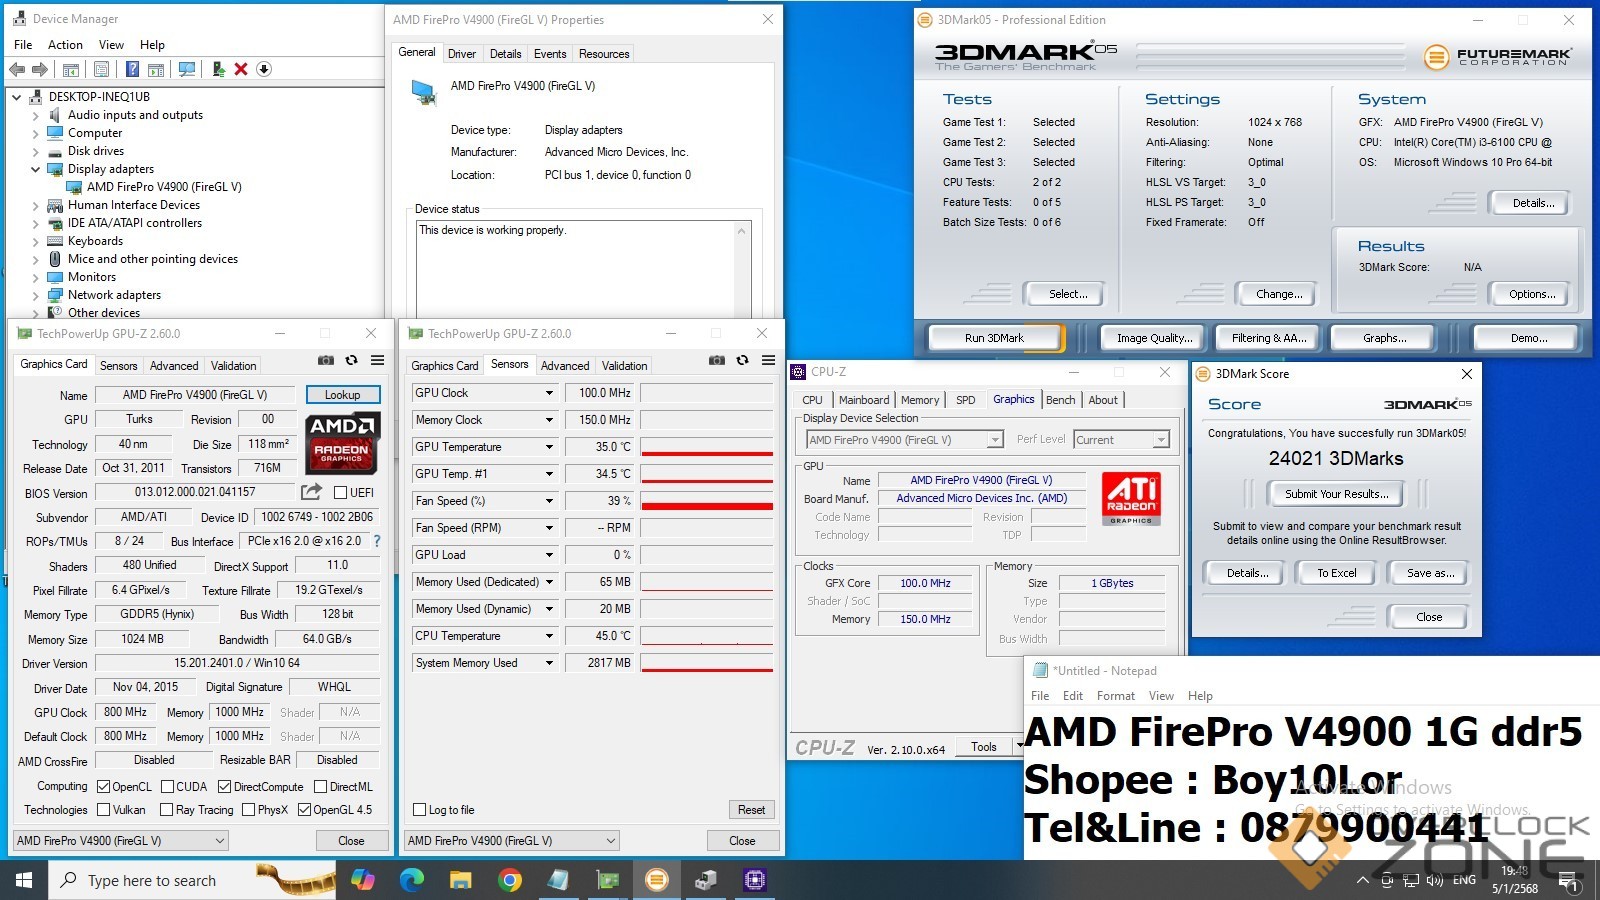Click the GPU-Z refresh icon
This screenshot has width=1600, height=900.
click(351, 361)
